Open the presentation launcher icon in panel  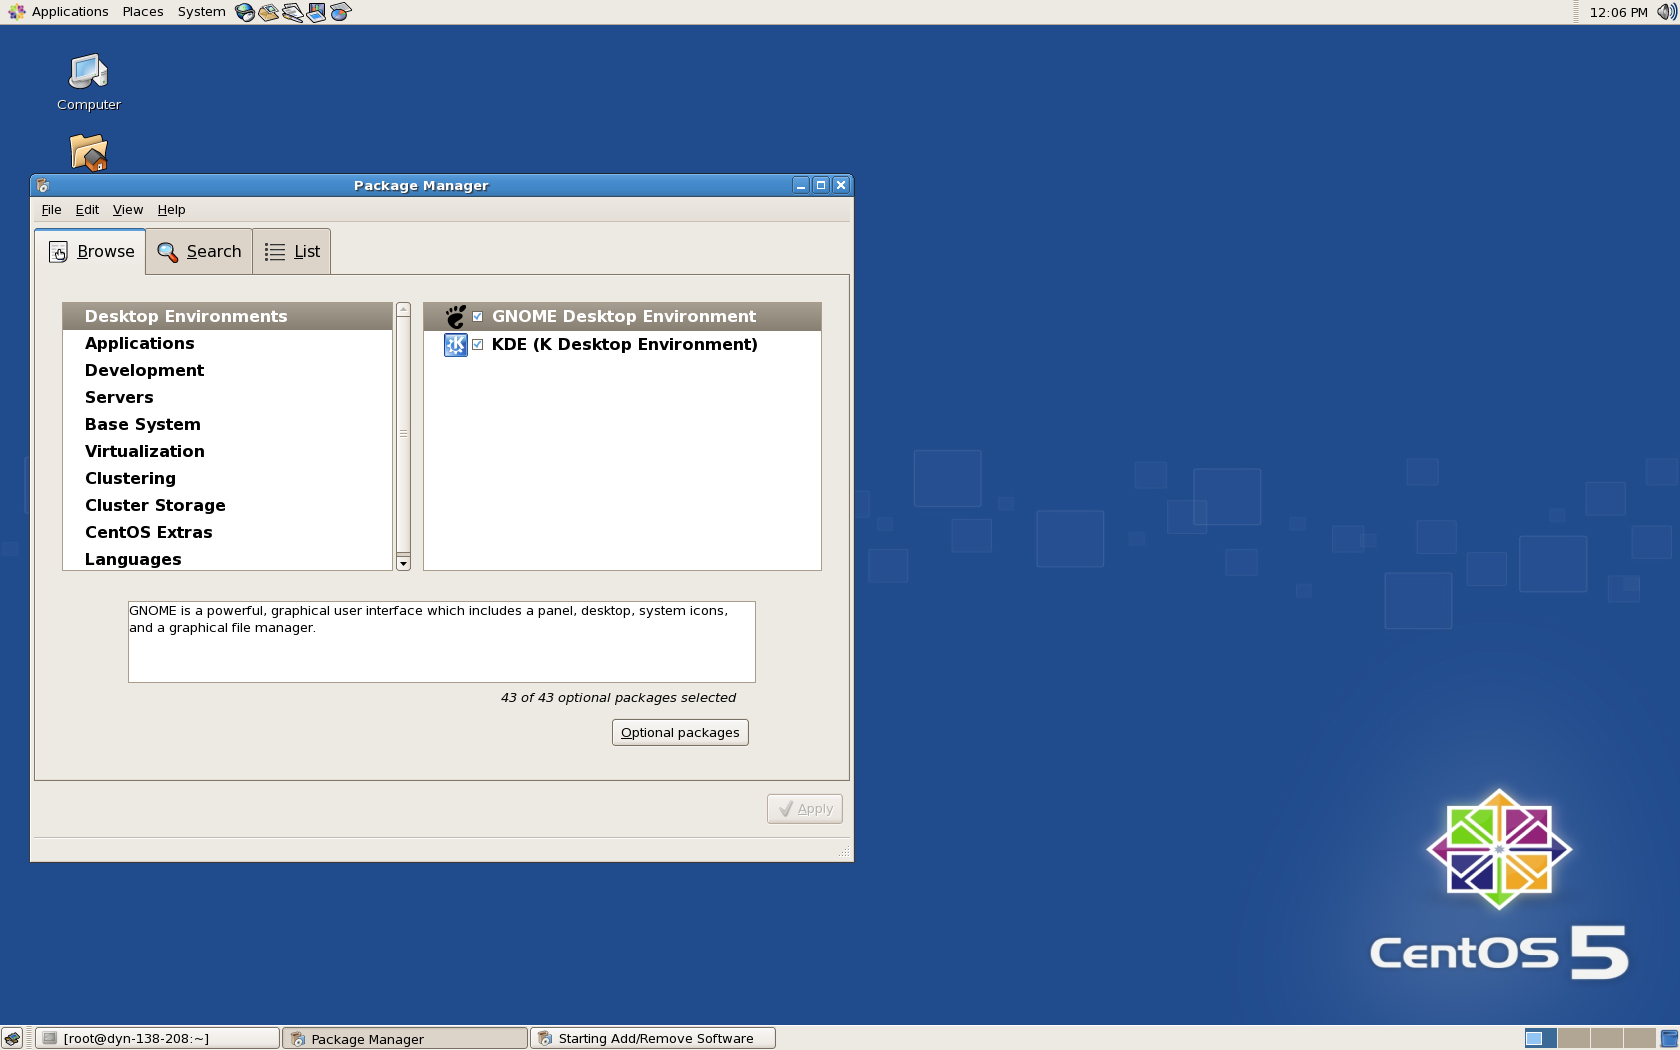coord(317,12)
